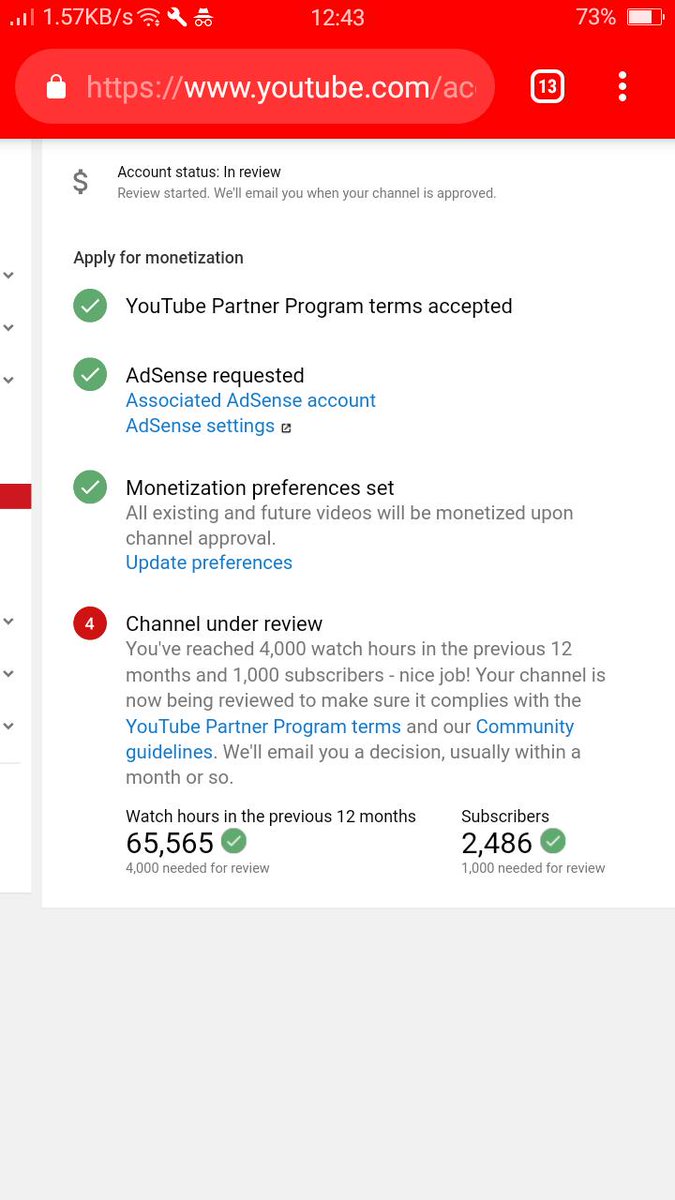
Task: Click the Update preferences link
Action: point(209,562)
